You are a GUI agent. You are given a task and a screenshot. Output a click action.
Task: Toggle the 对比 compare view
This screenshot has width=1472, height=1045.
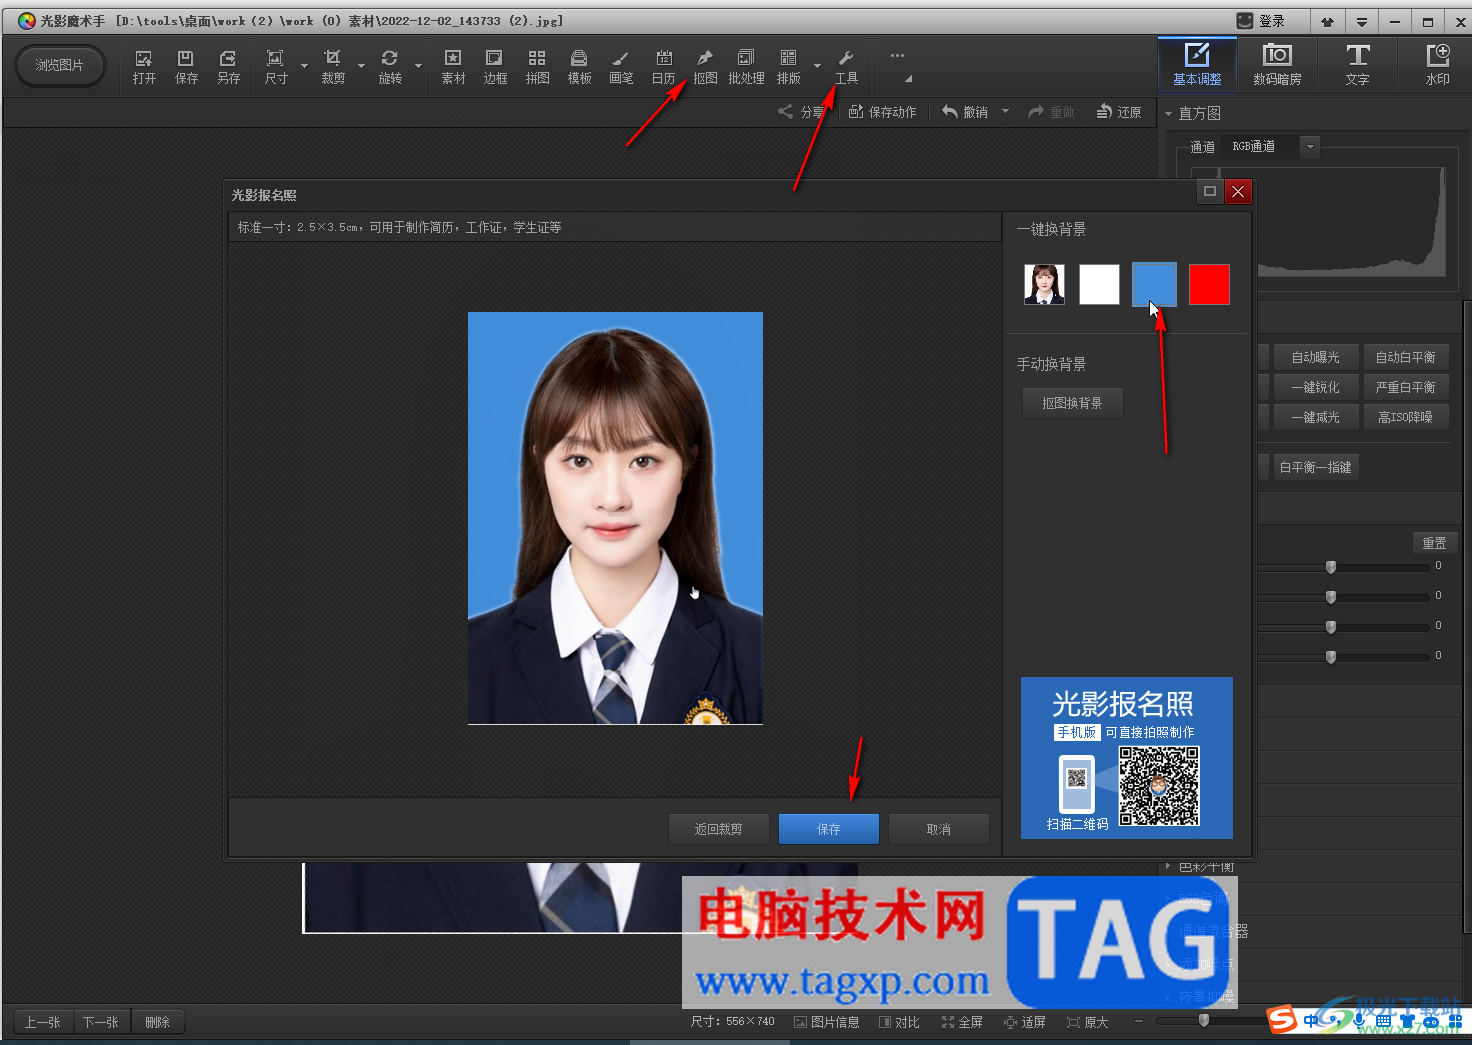tap(898, 1022)
